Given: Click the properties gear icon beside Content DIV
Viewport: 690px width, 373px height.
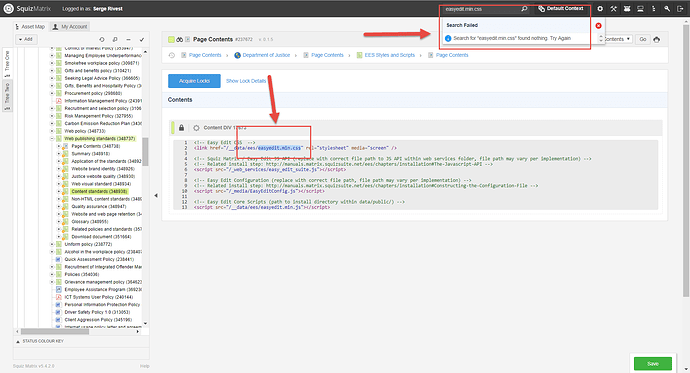Looking at the screenshot, I should 196,128.
